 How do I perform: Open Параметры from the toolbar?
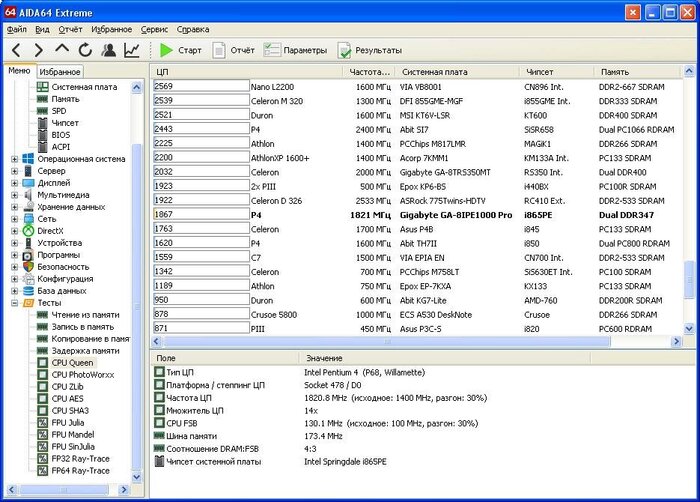296,50
